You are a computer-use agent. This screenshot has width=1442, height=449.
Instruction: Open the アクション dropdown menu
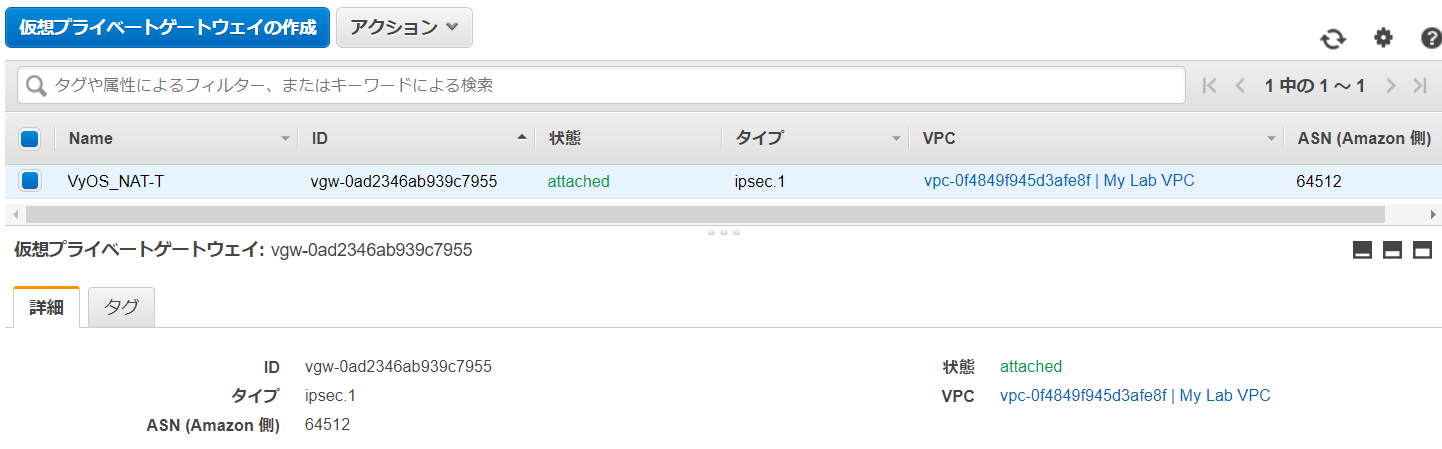point(404,27)
